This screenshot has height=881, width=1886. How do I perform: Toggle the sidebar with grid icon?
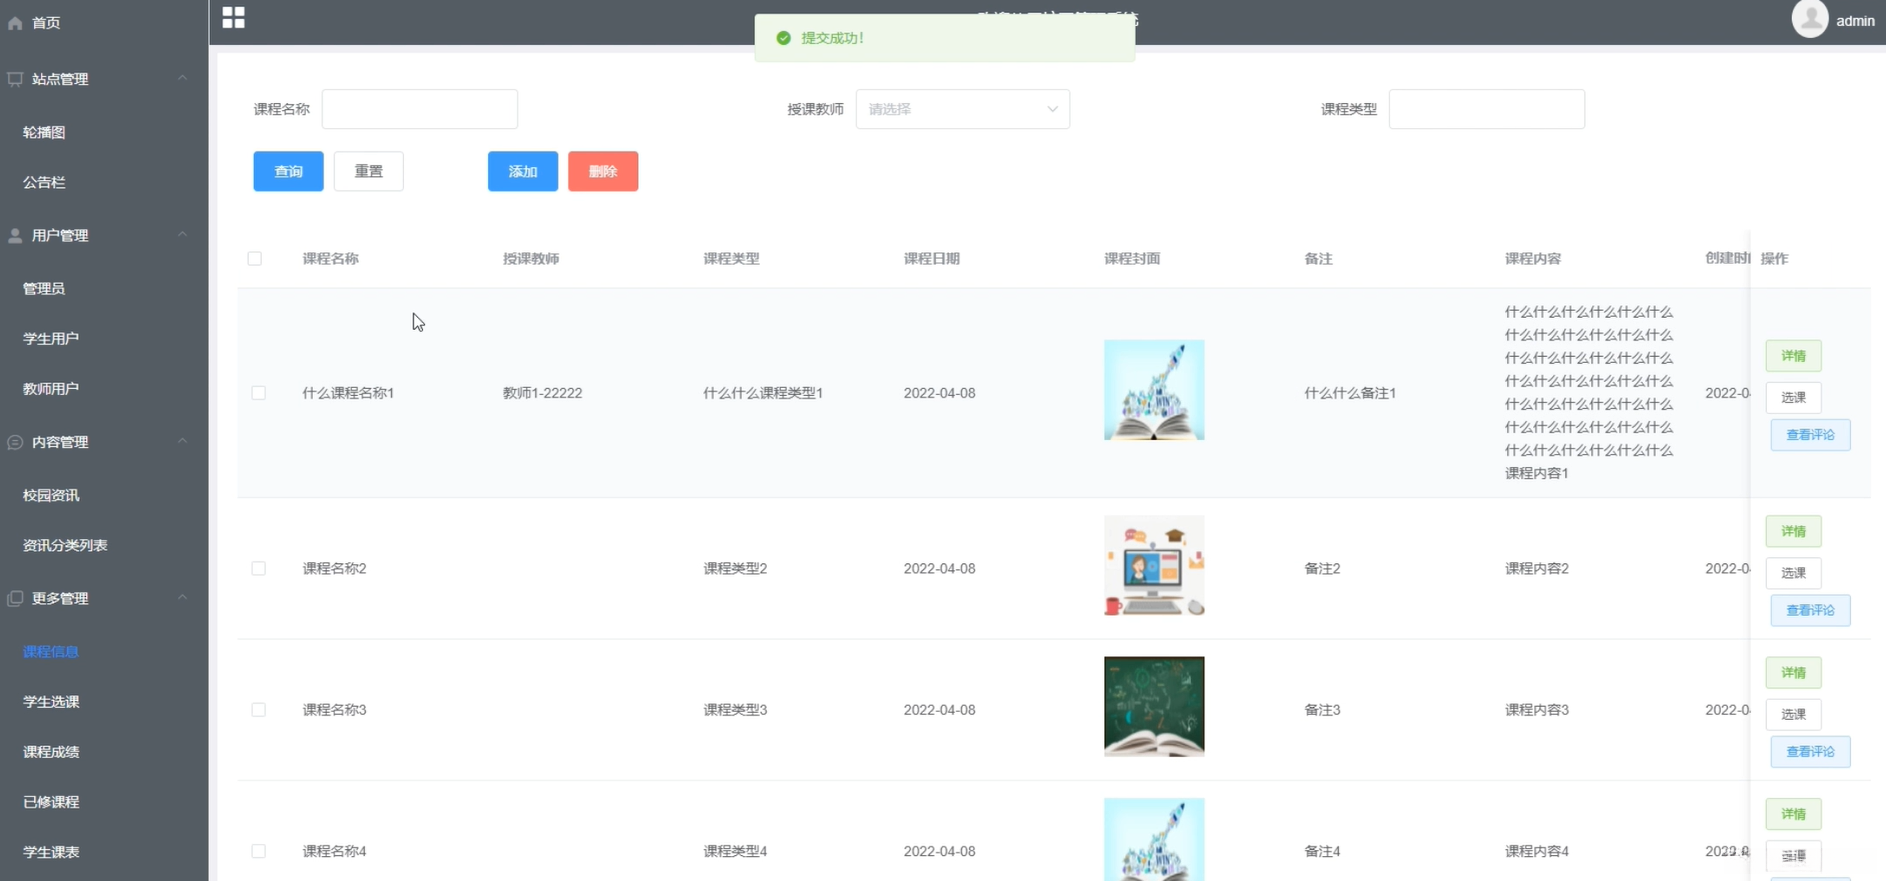(x=233, y=17)
